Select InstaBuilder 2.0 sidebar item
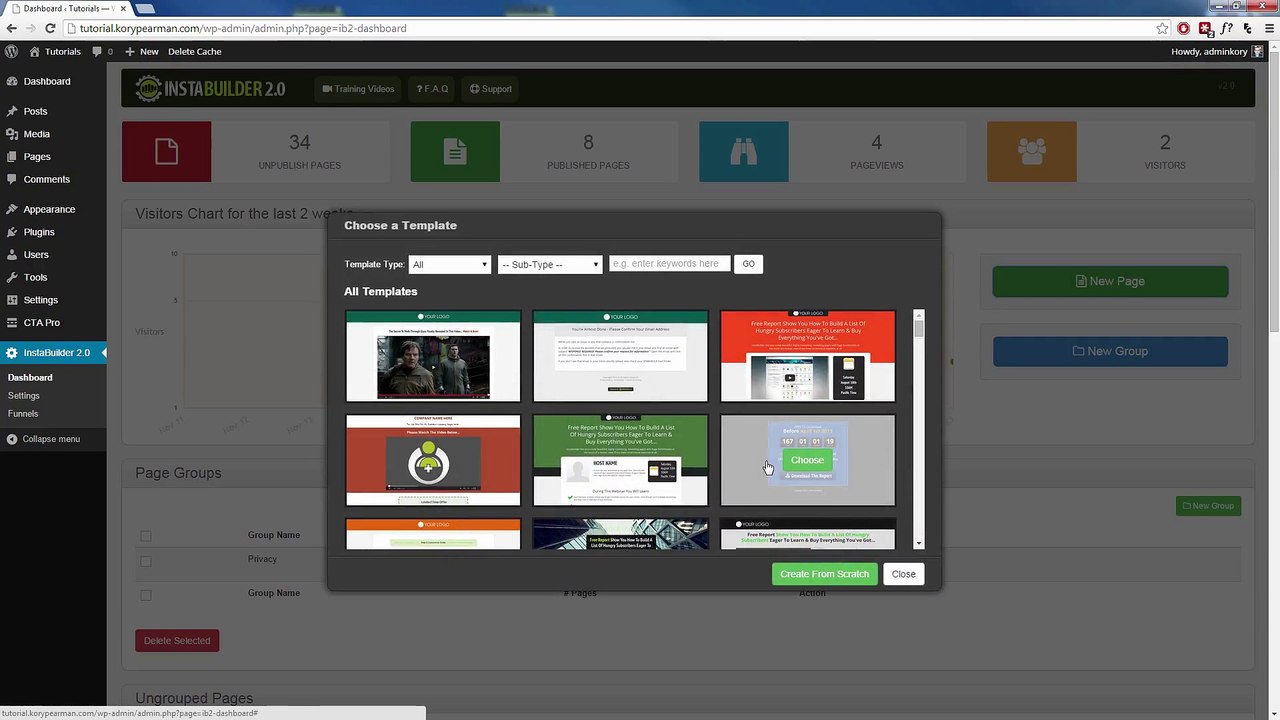The image size is (1280, 720). [x=53, y=353]
